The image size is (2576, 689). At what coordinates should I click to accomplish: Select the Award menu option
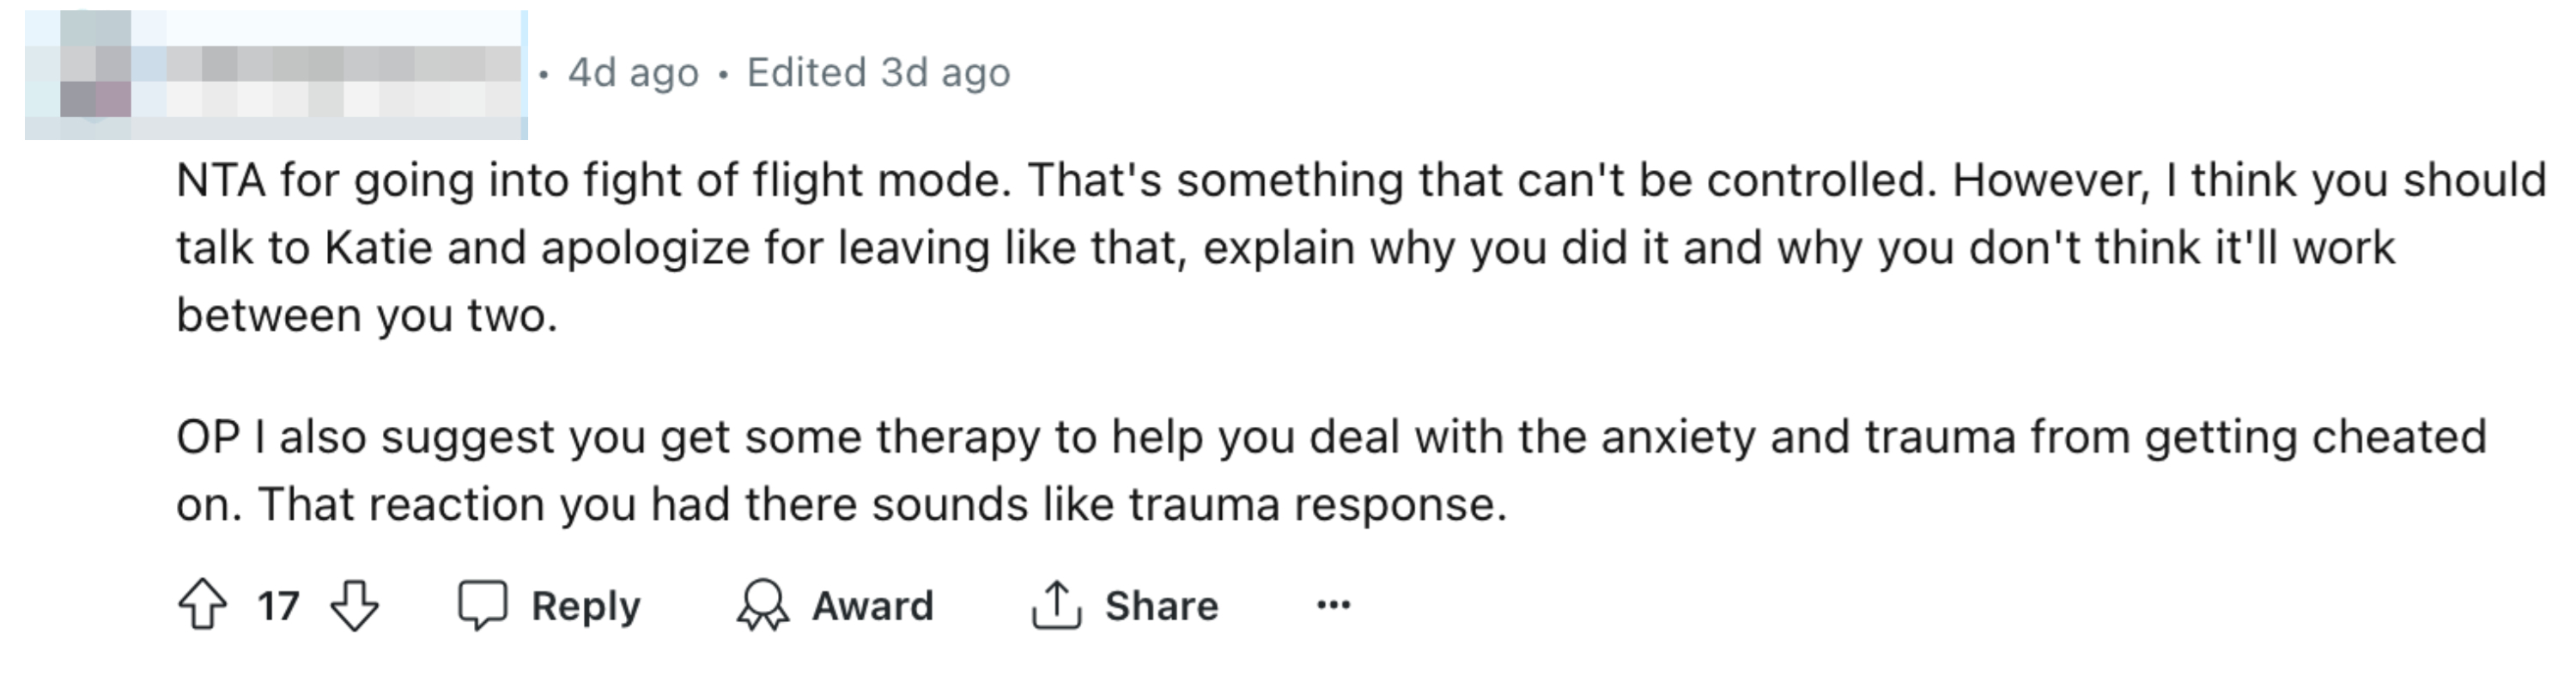click(x=873, y=604)
